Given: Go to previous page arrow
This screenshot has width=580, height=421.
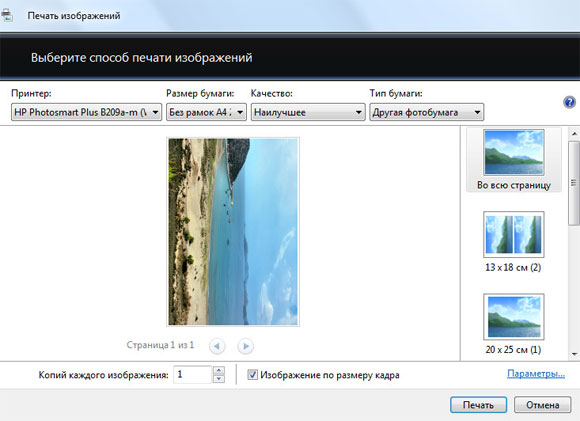Looking at the screenshot, I should tap(217, 346).
